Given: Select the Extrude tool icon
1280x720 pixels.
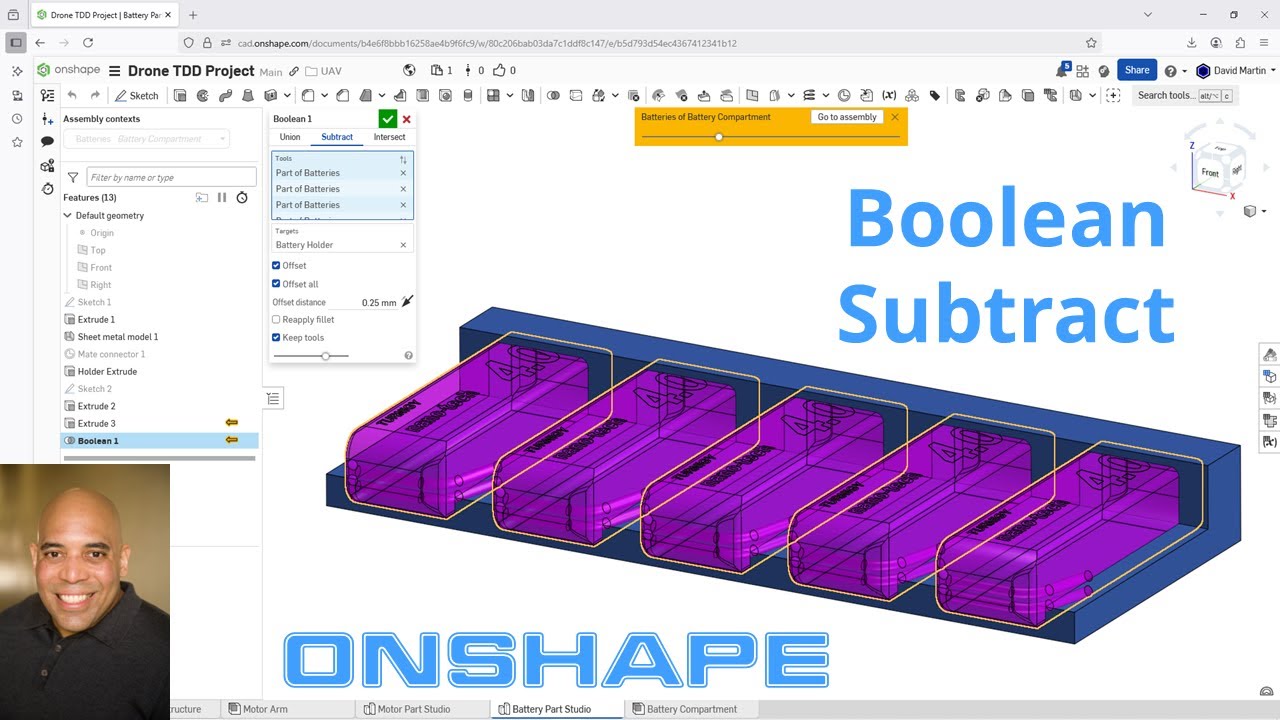Looking at the screenshot, I should (x=180, y=96).
